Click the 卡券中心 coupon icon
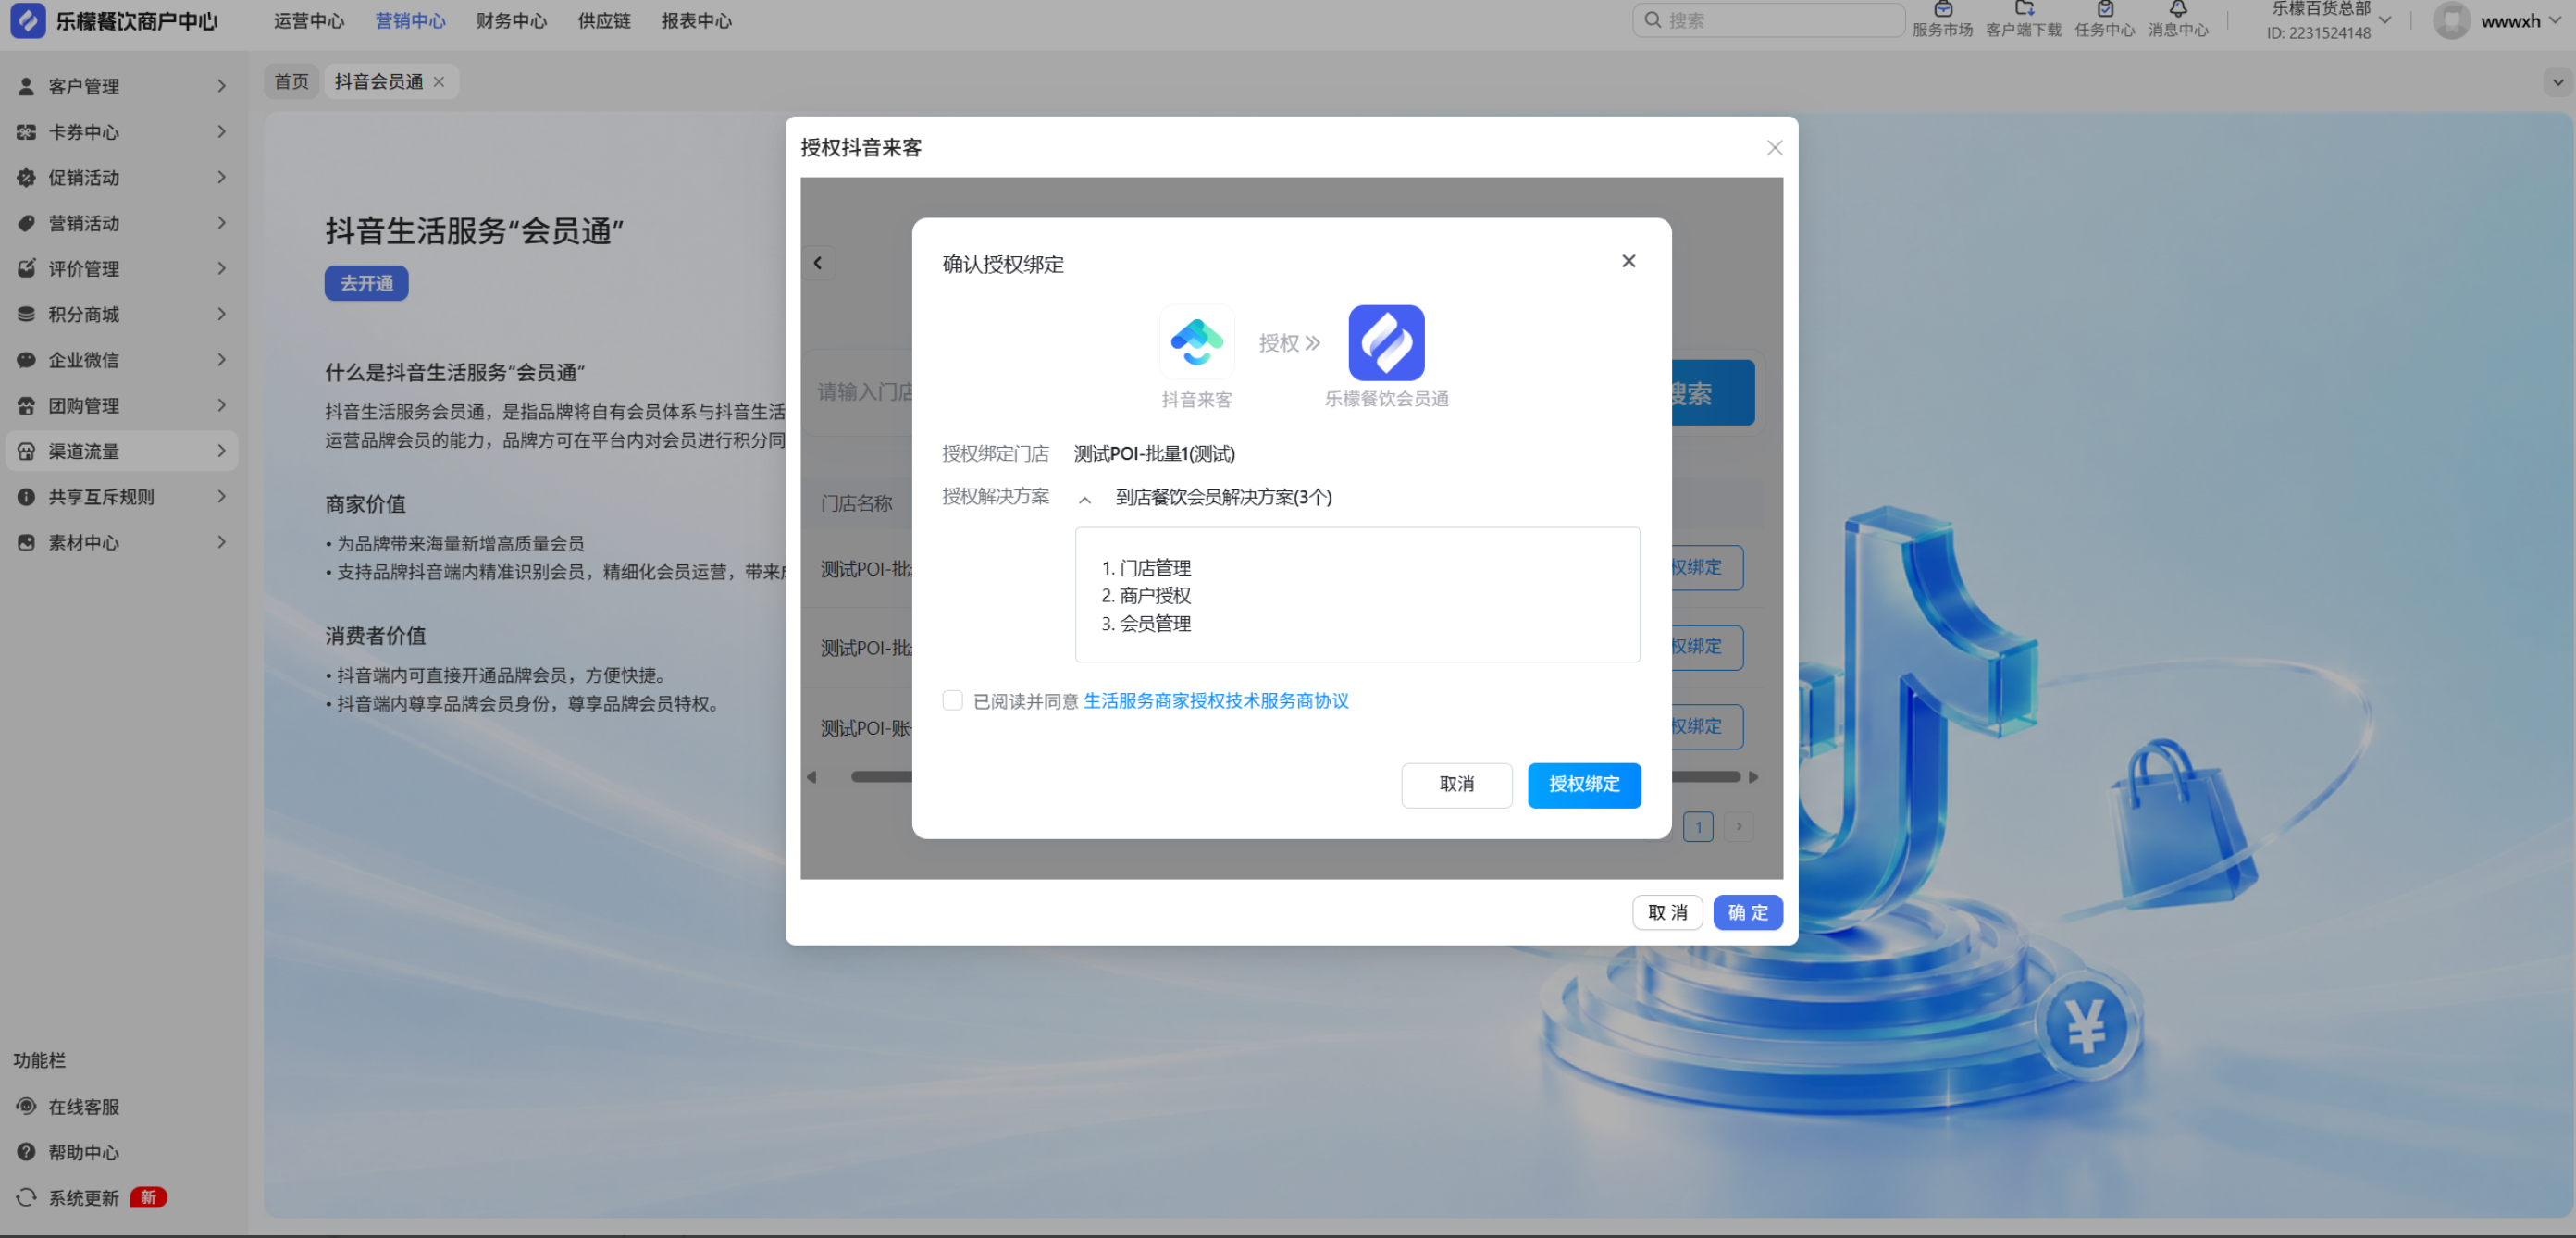2576x1238 pixels. click(27, 132)
